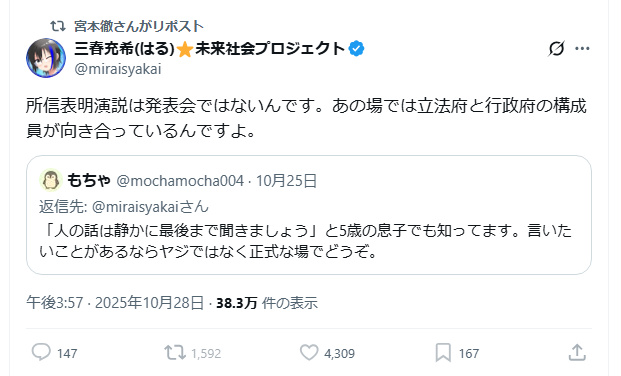Click the @mochamocha004 handle

[x=180, y=181]
